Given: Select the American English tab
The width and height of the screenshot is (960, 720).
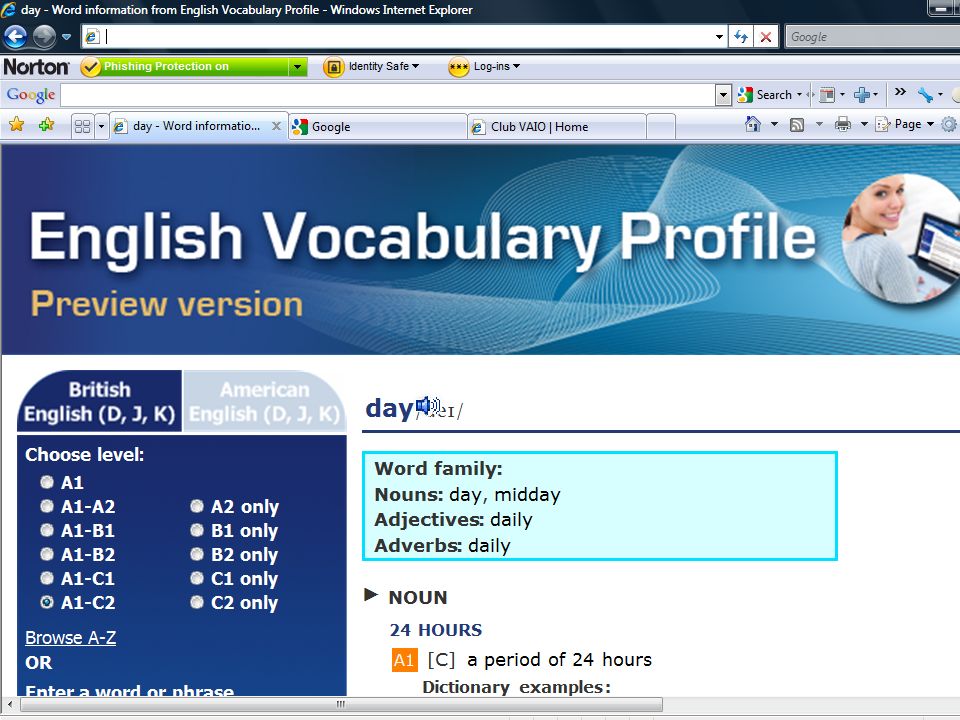Looking at the screenshot, I should (264, 402).
